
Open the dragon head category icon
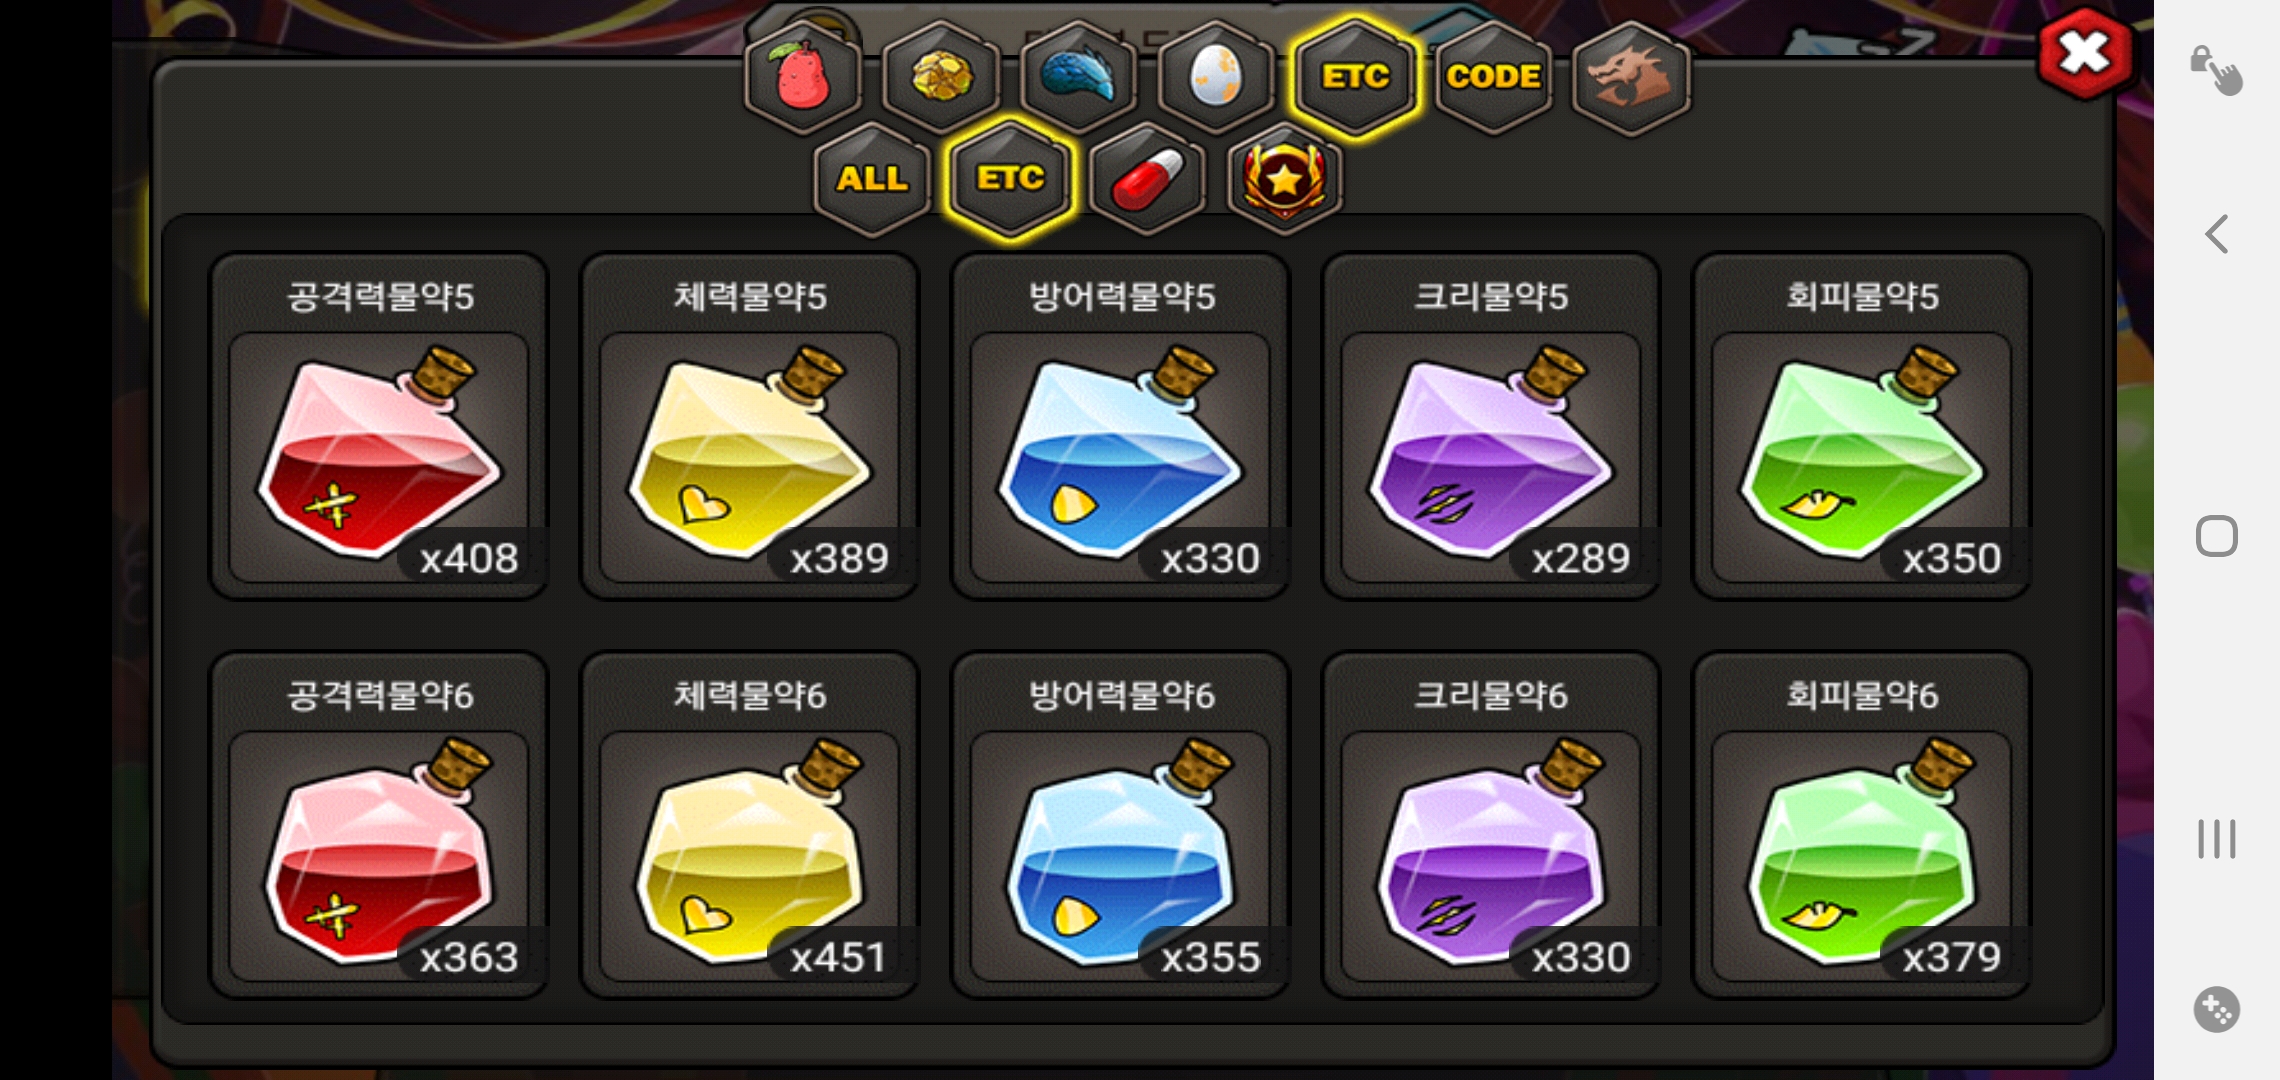click(x=1631, y=78)
